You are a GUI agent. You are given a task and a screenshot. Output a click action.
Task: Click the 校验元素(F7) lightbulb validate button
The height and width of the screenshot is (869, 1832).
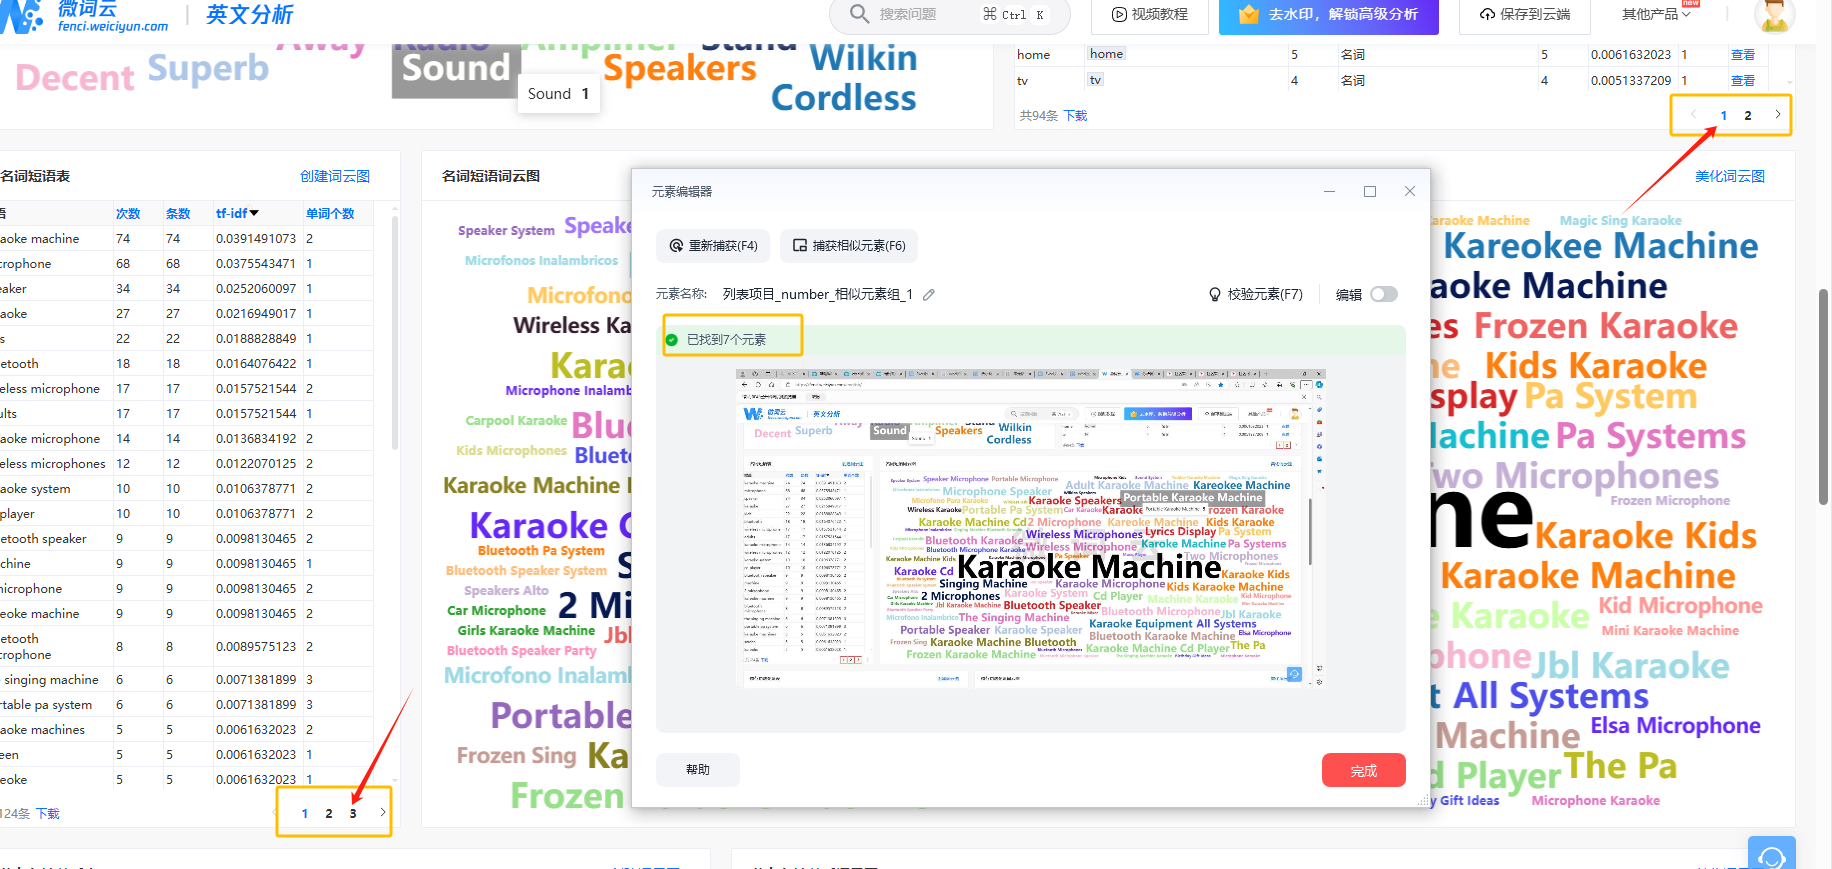click(1255, 295)
